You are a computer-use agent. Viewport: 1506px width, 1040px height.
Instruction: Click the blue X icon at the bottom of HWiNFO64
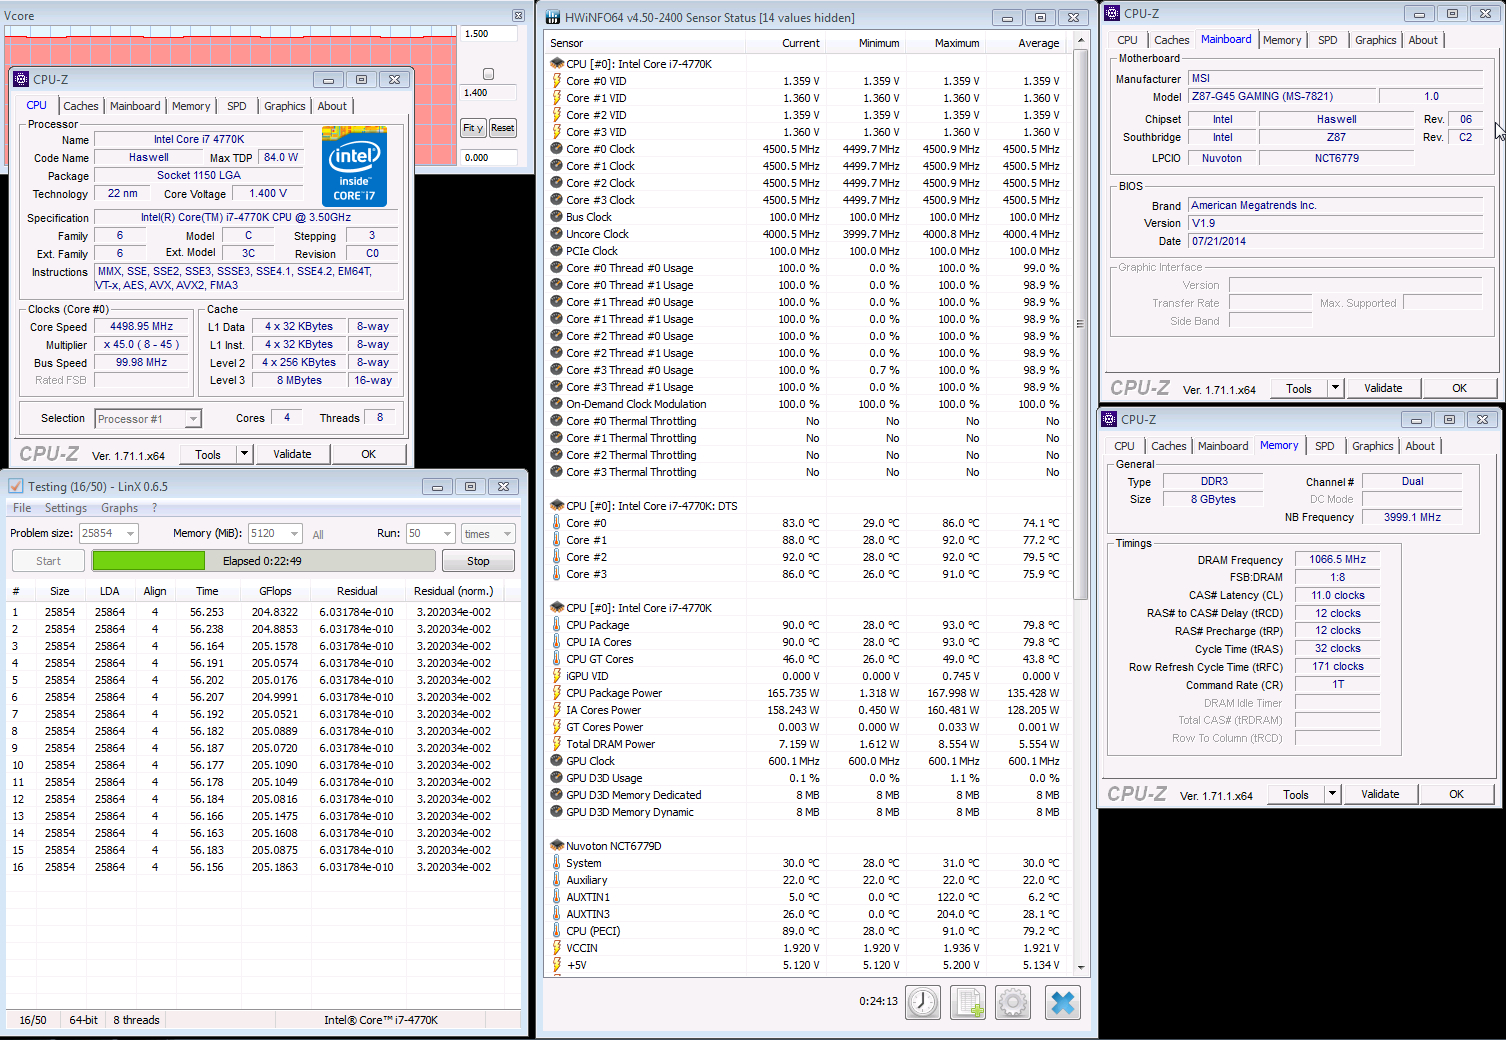point(1063,1002)
